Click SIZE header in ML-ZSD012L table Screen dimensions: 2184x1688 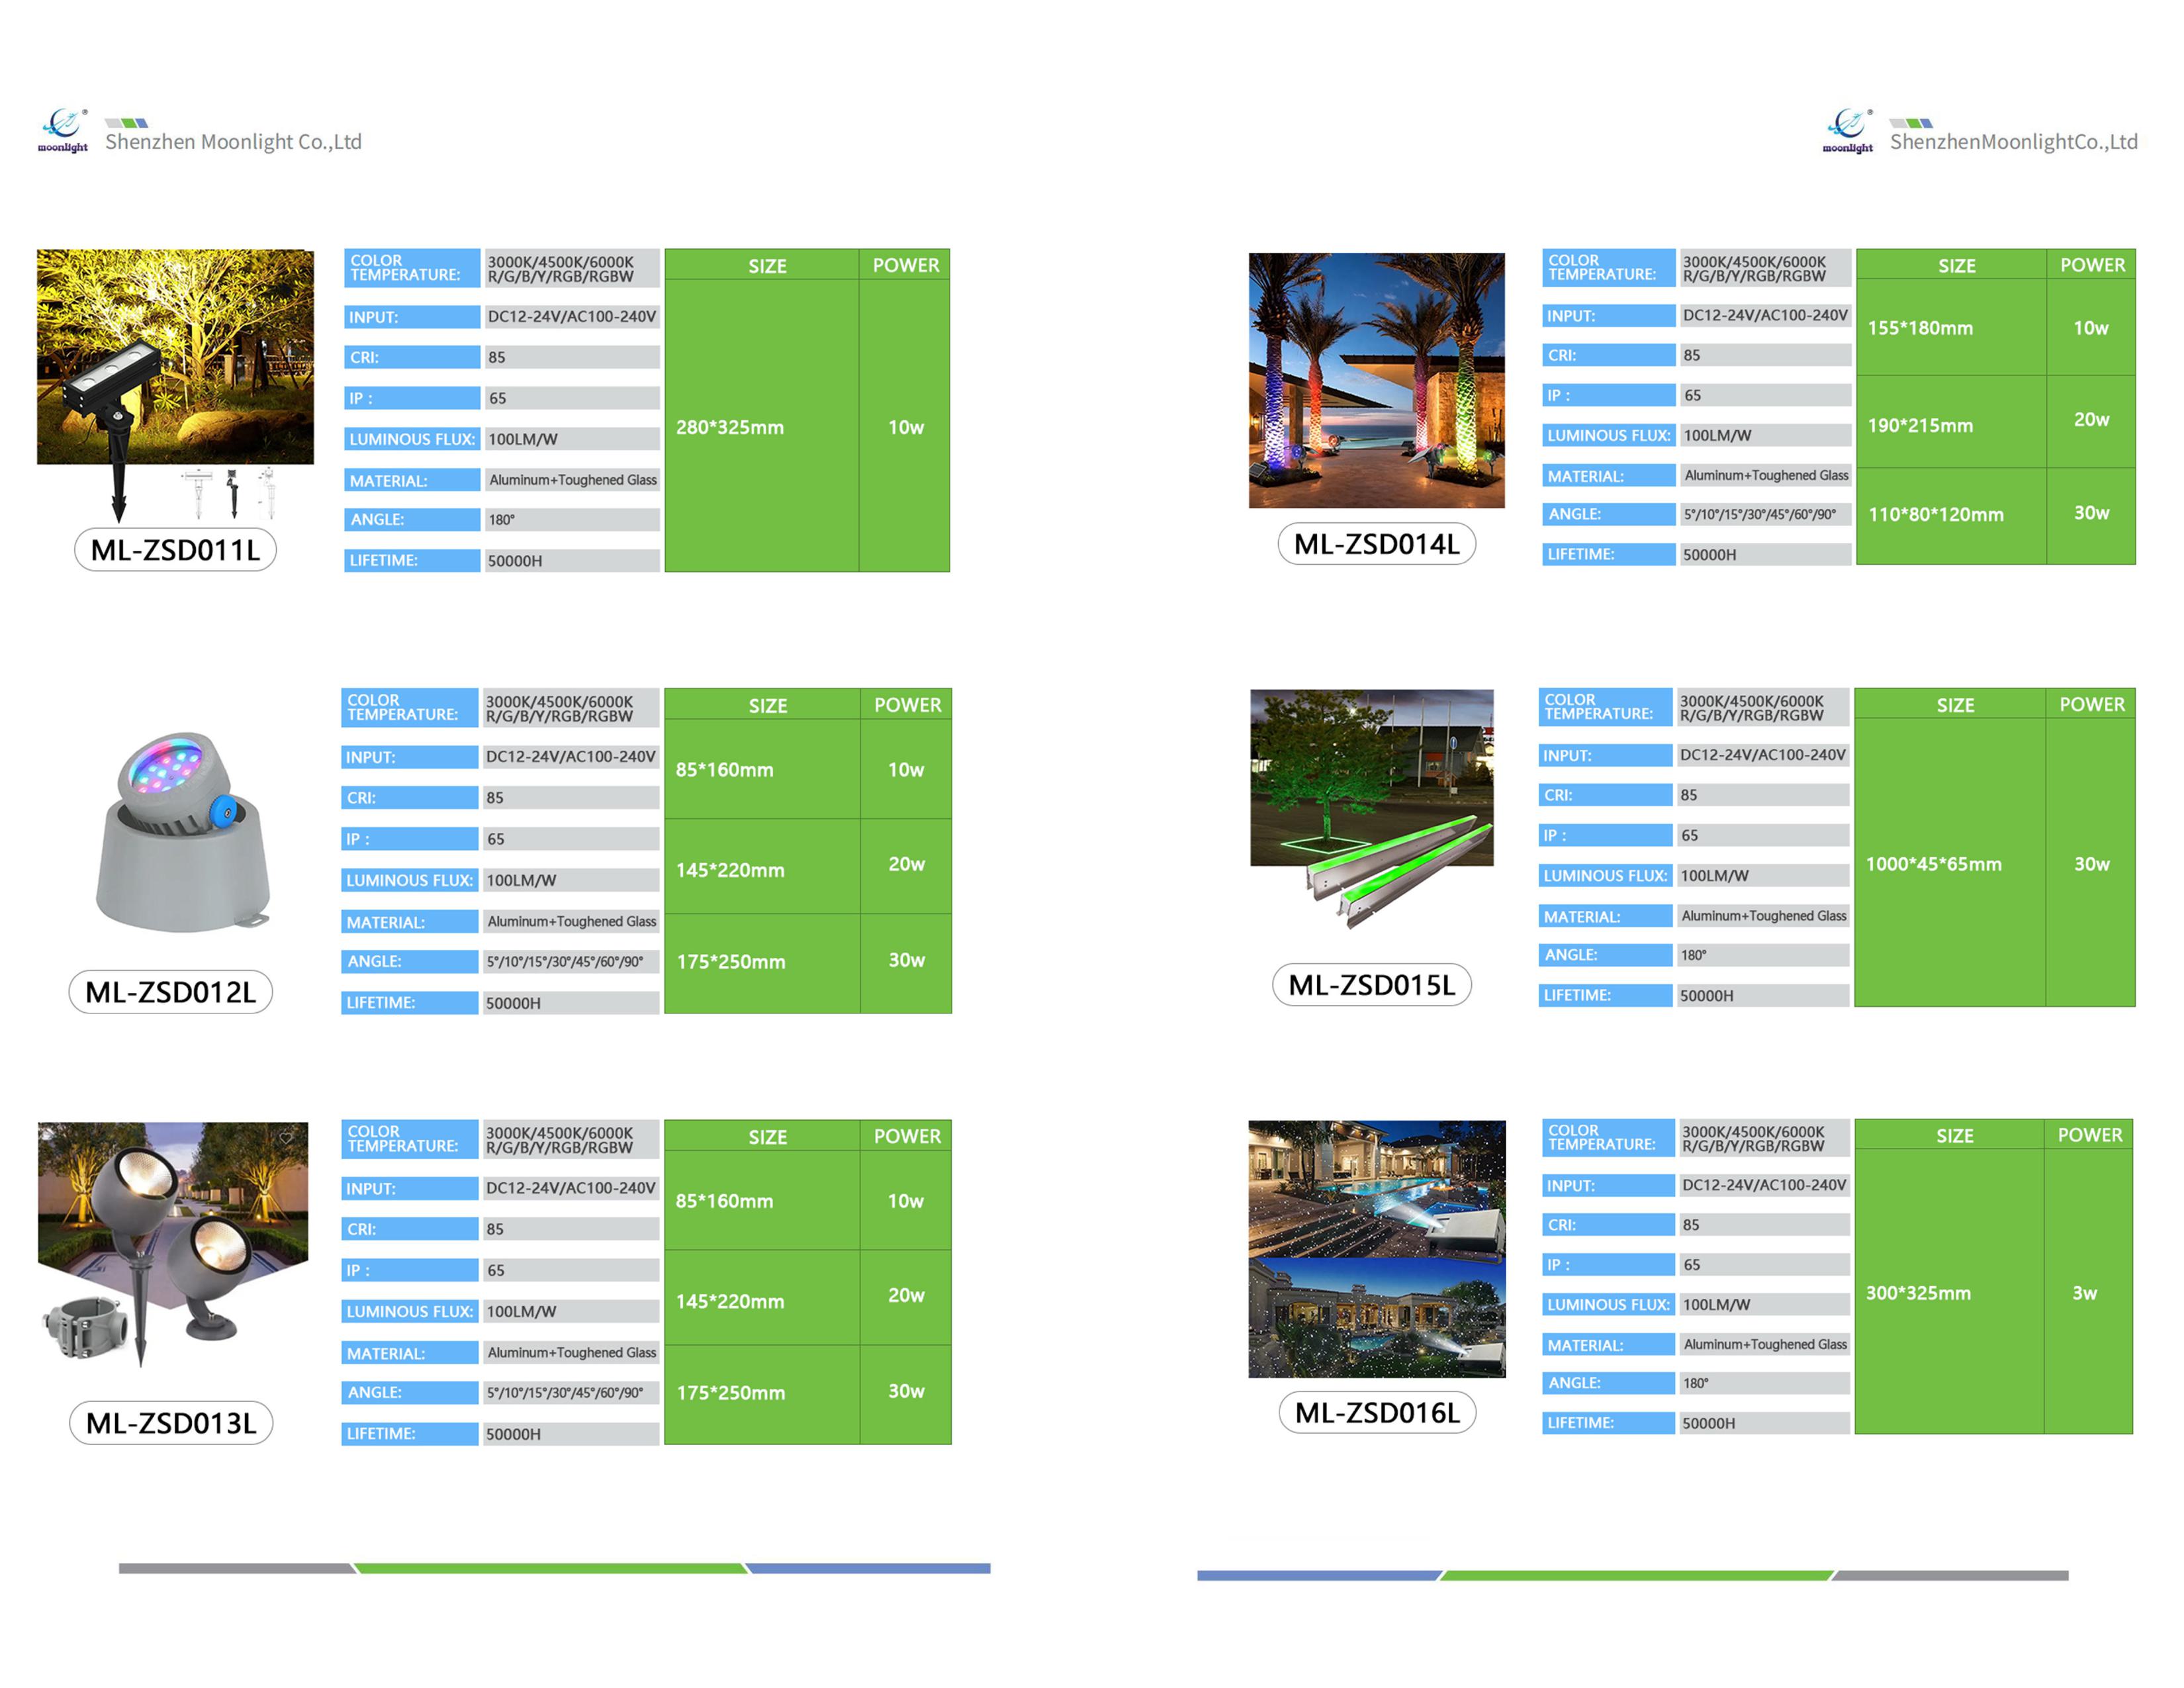click(767, 705)
